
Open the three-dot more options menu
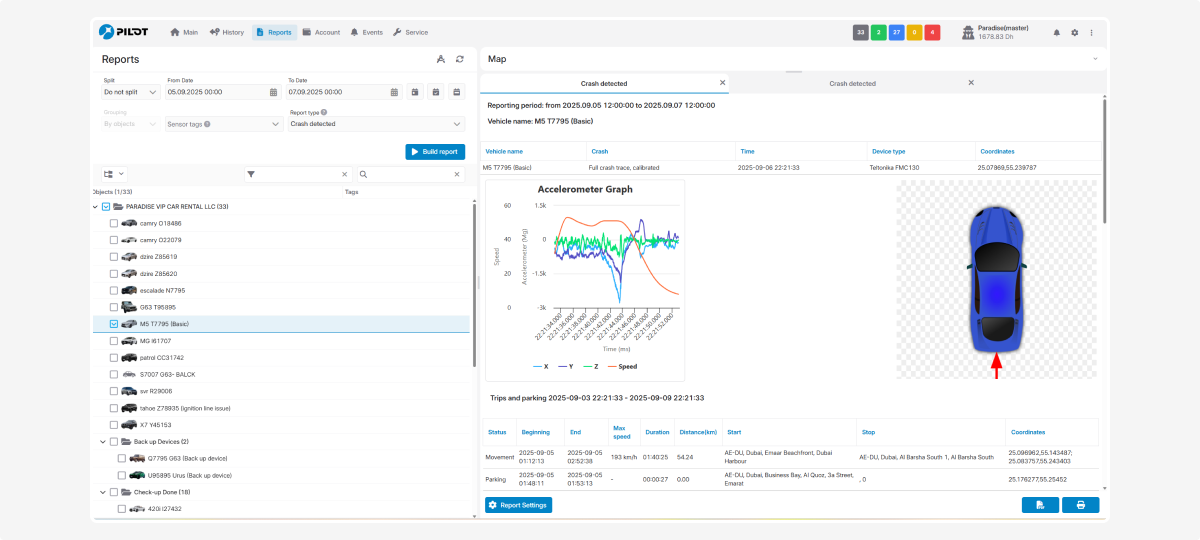tap(1091, 33)
